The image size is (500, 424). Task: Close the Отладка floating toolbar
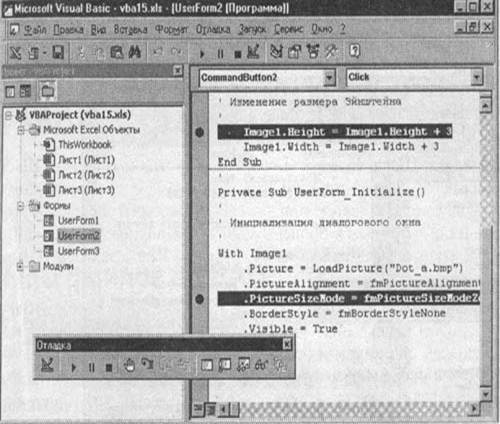[287, 344]
